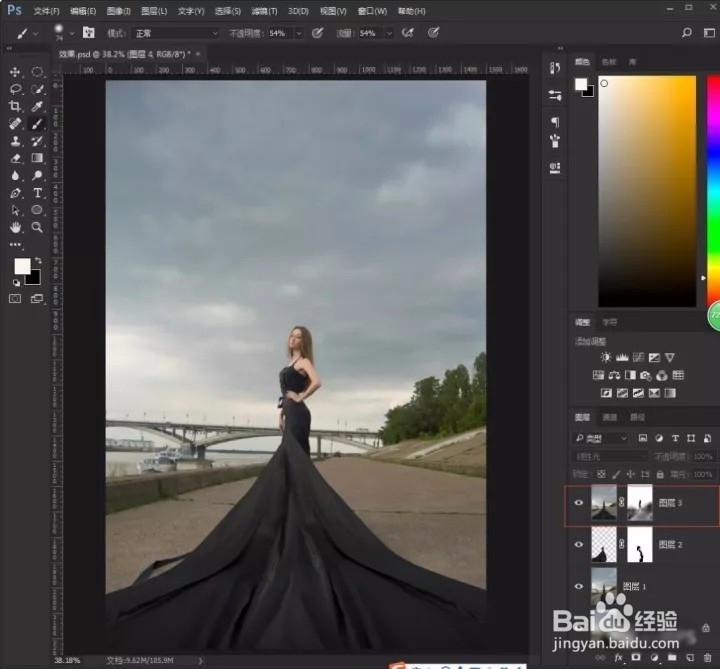
Task: Collapse the left toolbox double arrows
Action: tap(9, 48)
